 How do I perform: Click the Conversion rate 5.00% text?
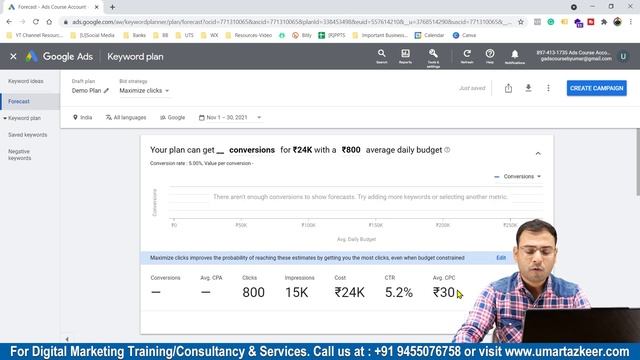(x=176, y=163)
